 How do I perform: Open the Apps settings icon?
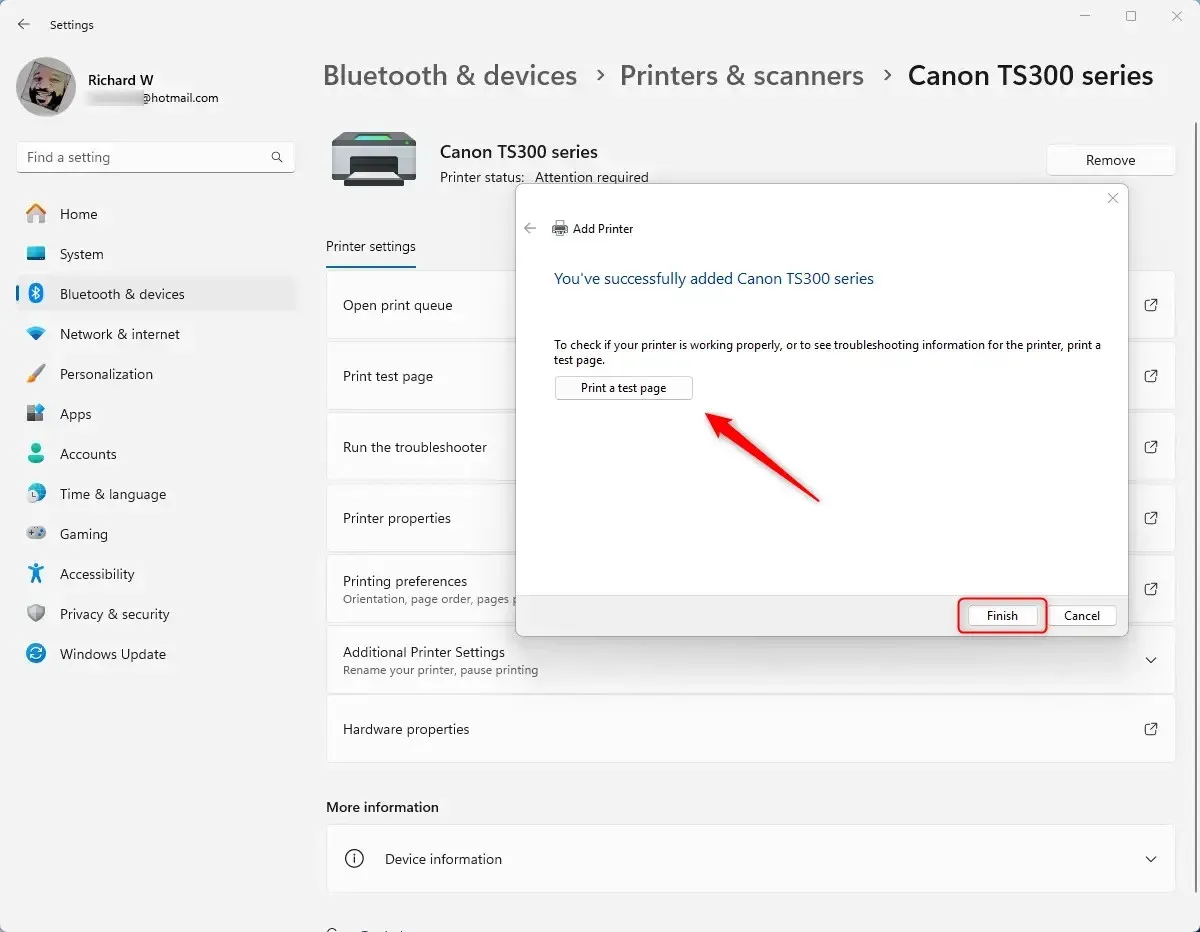click(x=36, y=414)
